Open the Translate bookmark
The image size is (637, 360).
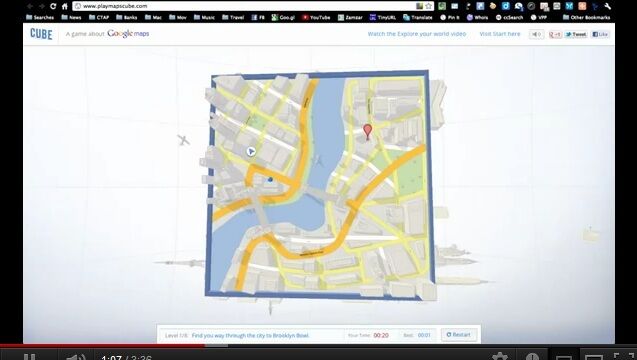pos(418,17)
